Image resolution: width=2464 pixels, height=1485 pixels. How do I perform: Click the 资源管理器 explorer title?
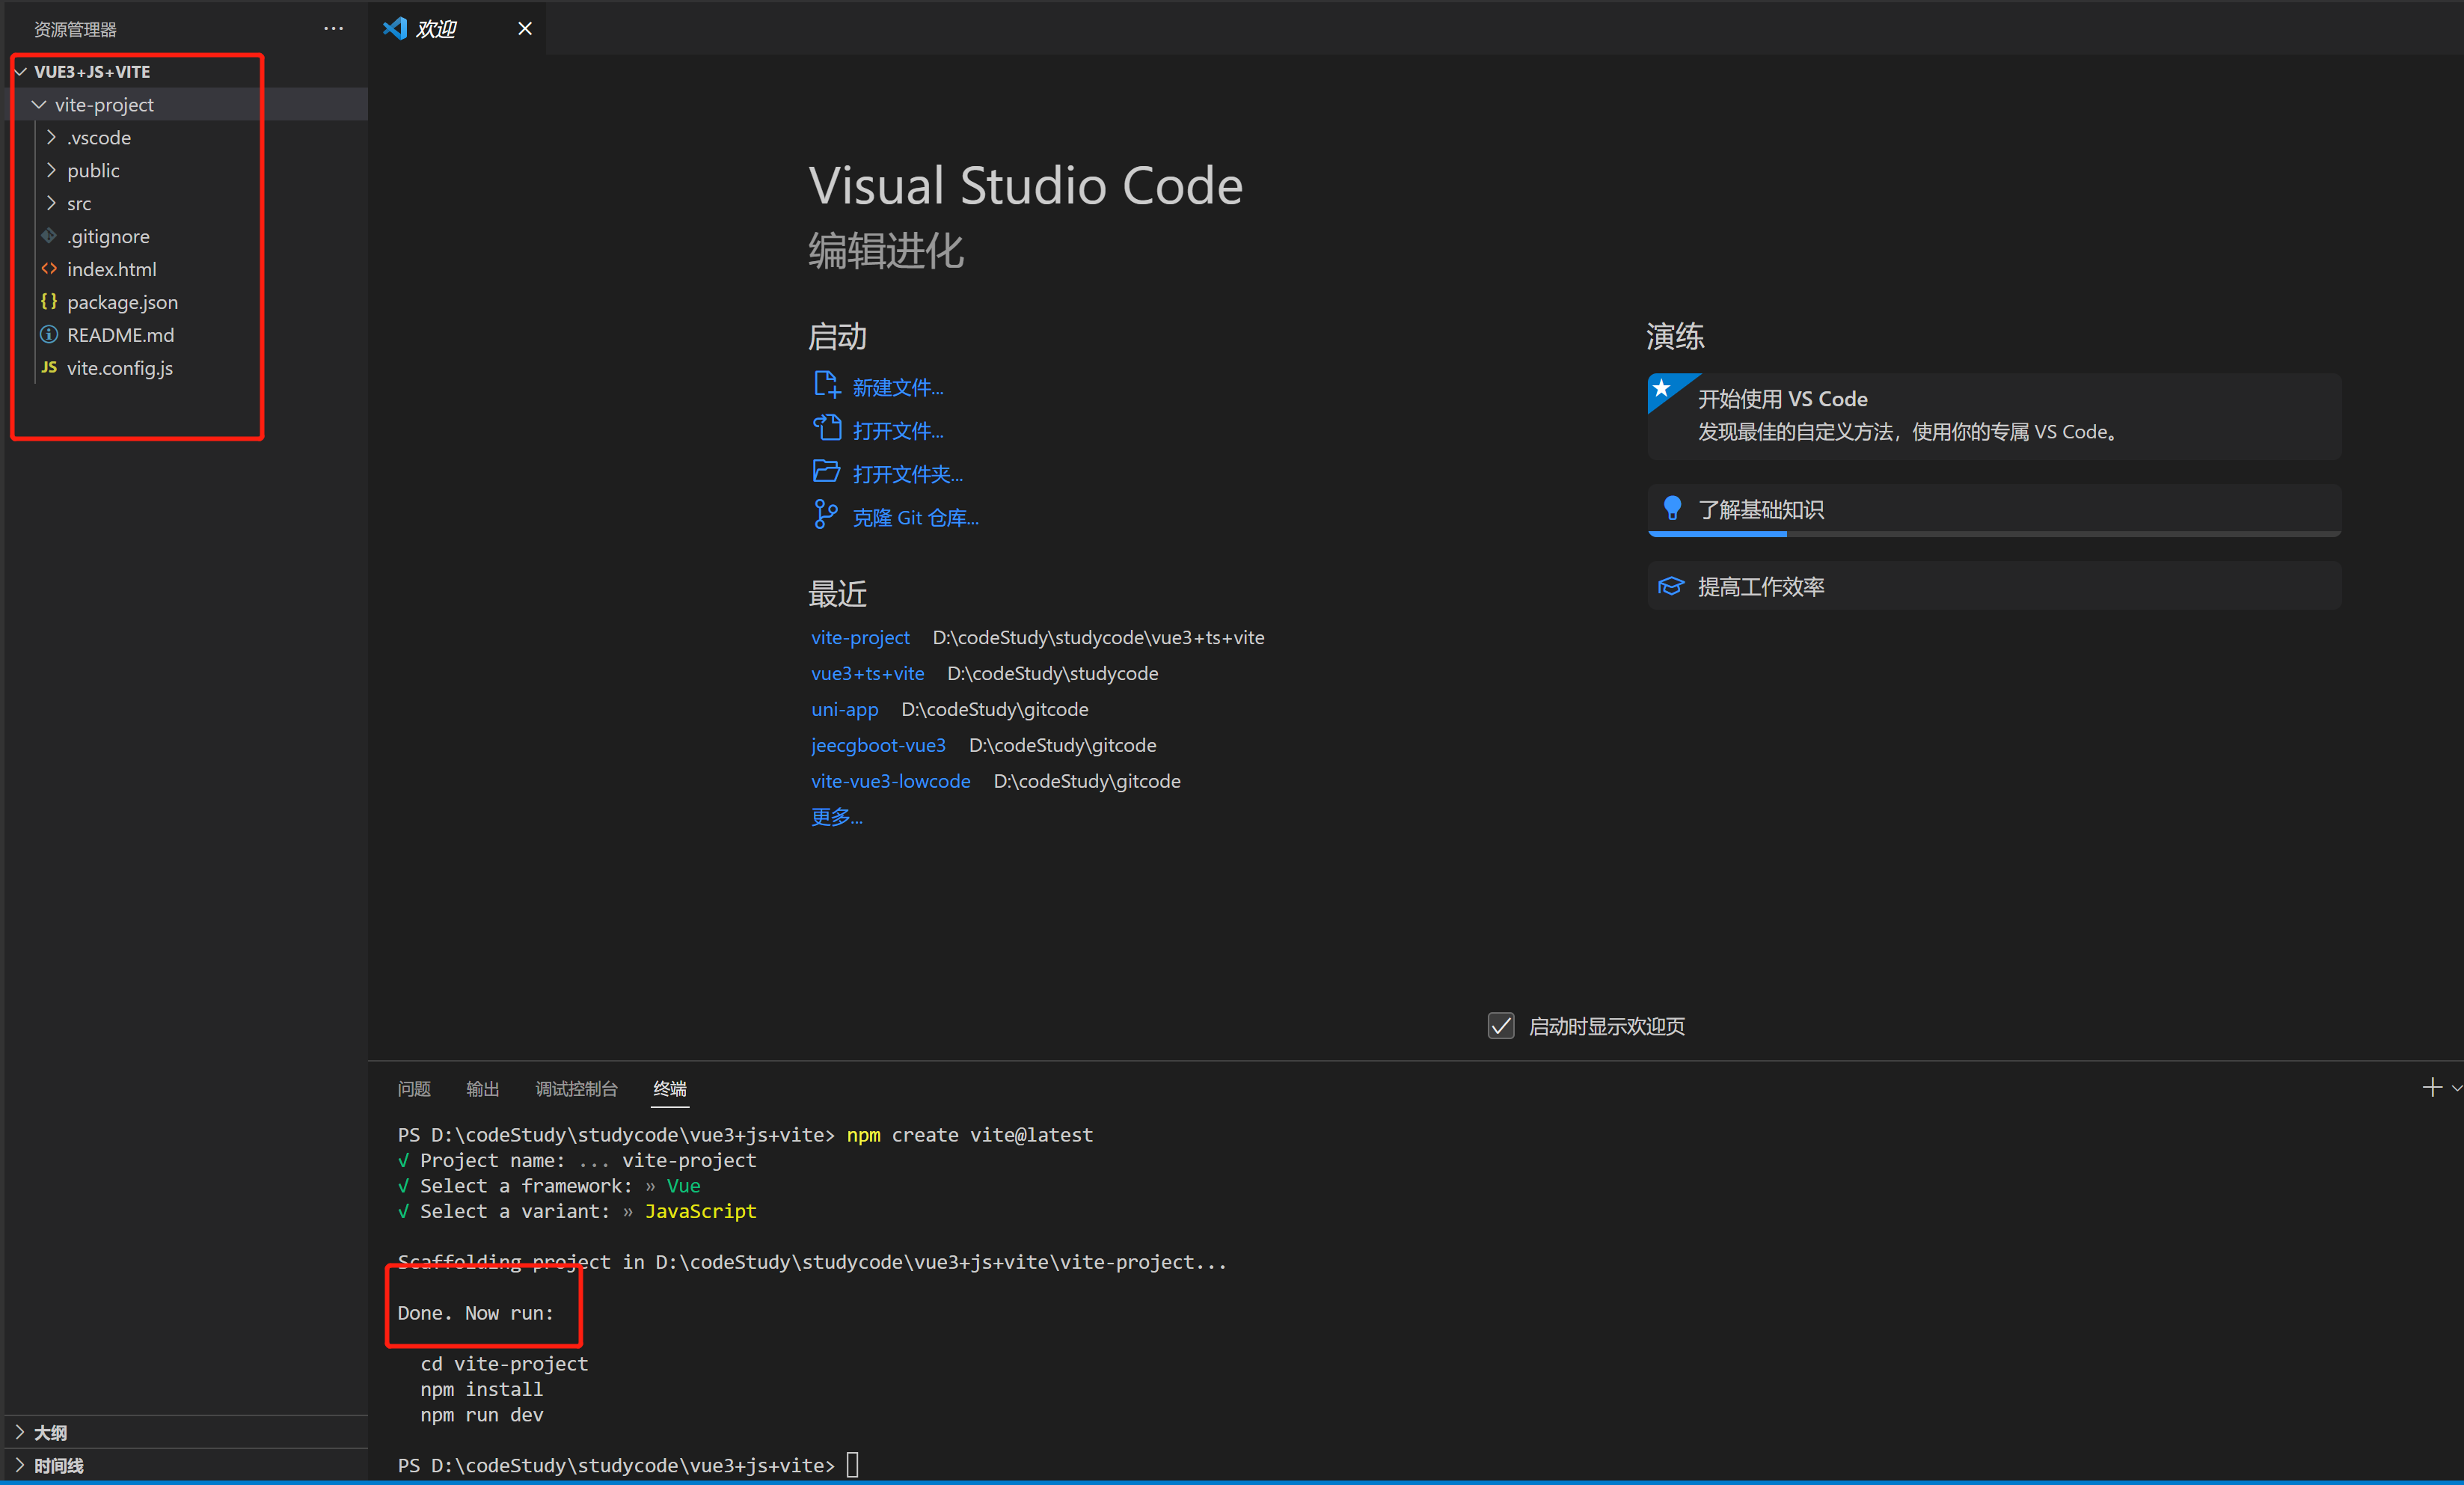click(75, 29)
